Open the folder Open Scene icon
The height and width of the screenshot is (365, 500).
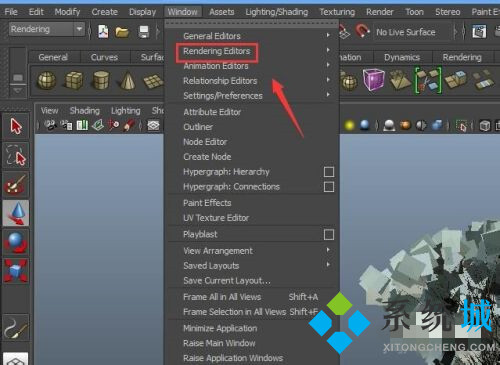click(122, 32)
